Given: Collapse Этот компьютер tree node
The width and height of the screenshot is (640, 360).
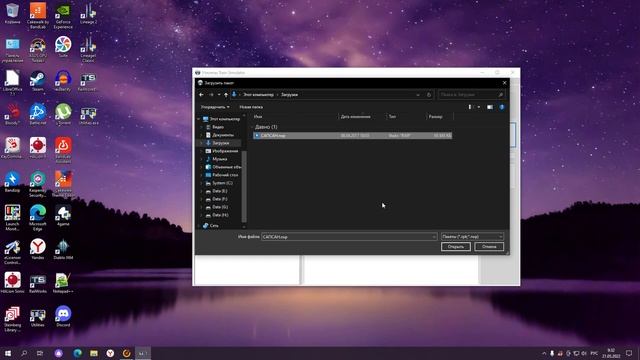Looking at the screenshot, I should click(x=199, y=119).
